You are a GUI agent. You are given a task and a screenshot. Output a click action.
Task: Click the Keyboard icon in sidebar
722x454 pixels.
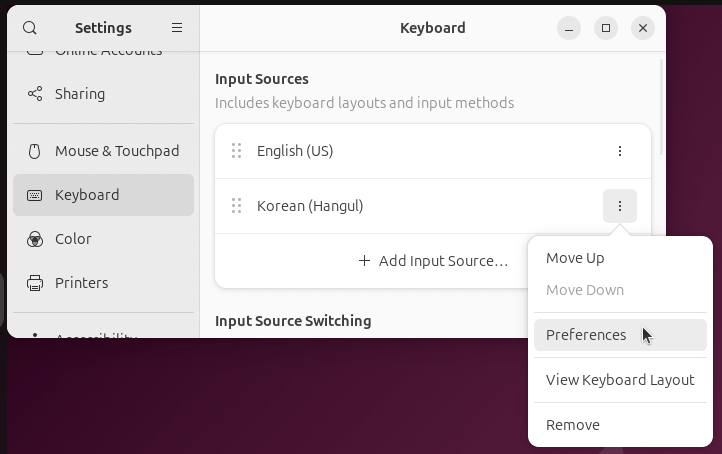[35, 195]
